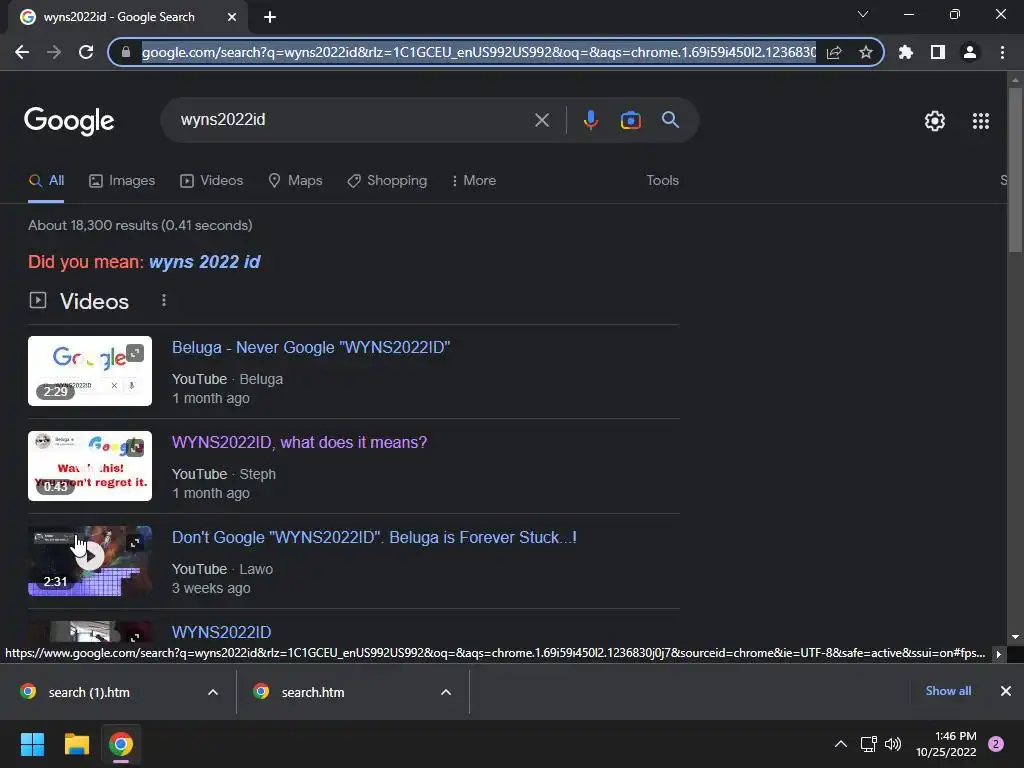Go to Google homepage via logo
The width and height of the screenshot is (1024, 768).
tap(69, 121)
